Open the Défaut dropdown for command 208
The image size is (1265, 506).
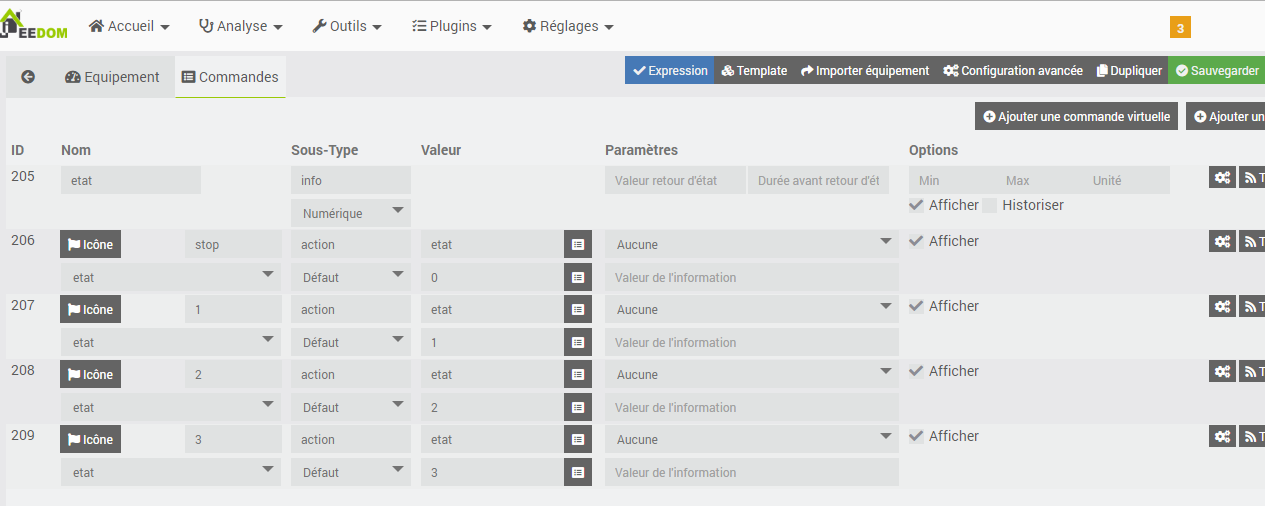click(351, 407)
